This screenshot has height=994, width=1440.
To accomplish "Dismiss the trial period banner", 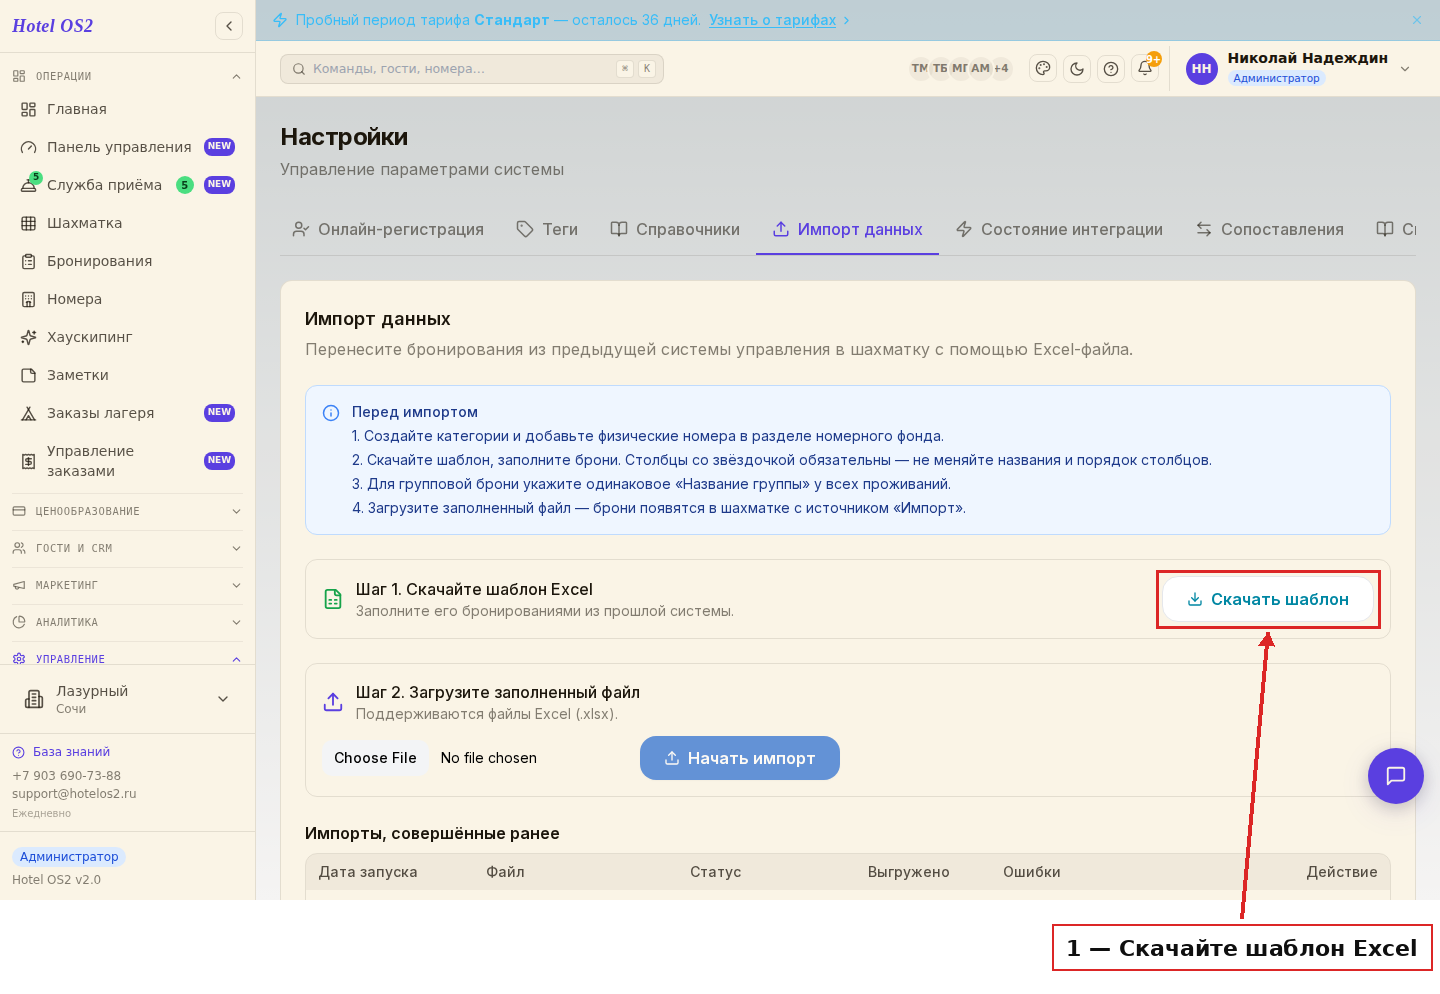I will (x=1417, y=20).
